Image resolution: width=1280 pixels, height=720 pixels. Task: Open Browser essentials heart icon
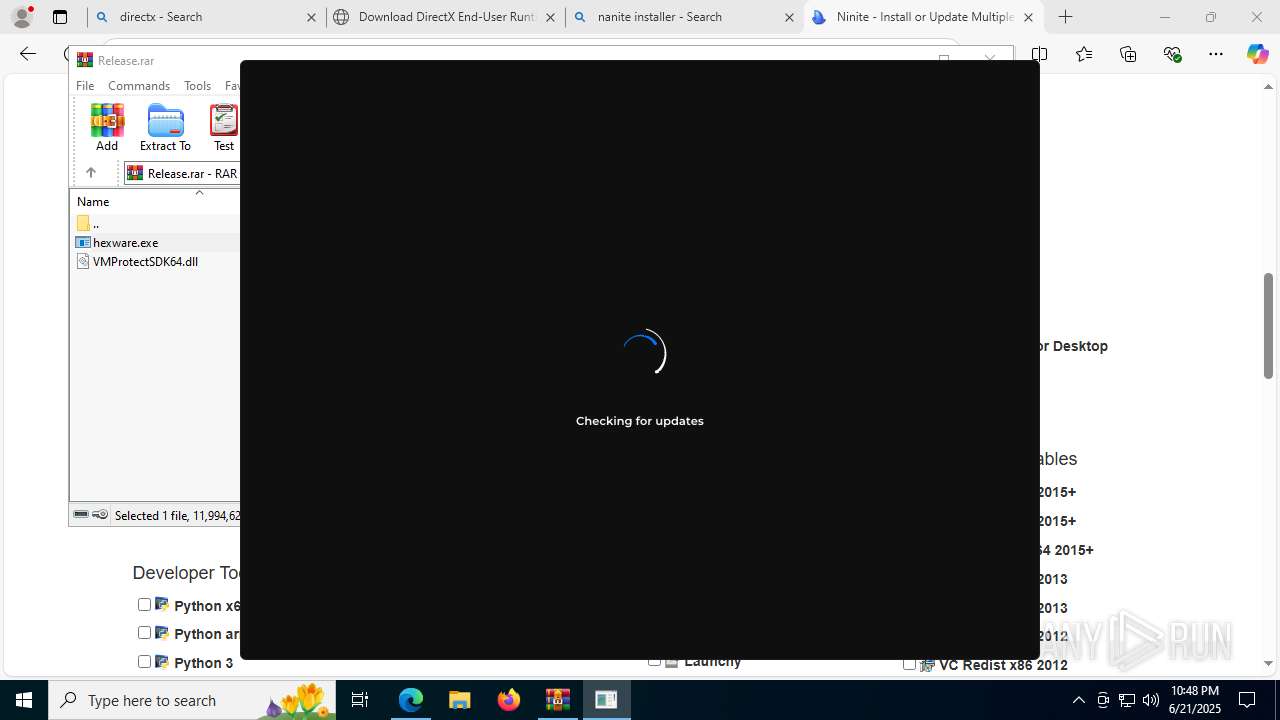(x=1172, y=54)
